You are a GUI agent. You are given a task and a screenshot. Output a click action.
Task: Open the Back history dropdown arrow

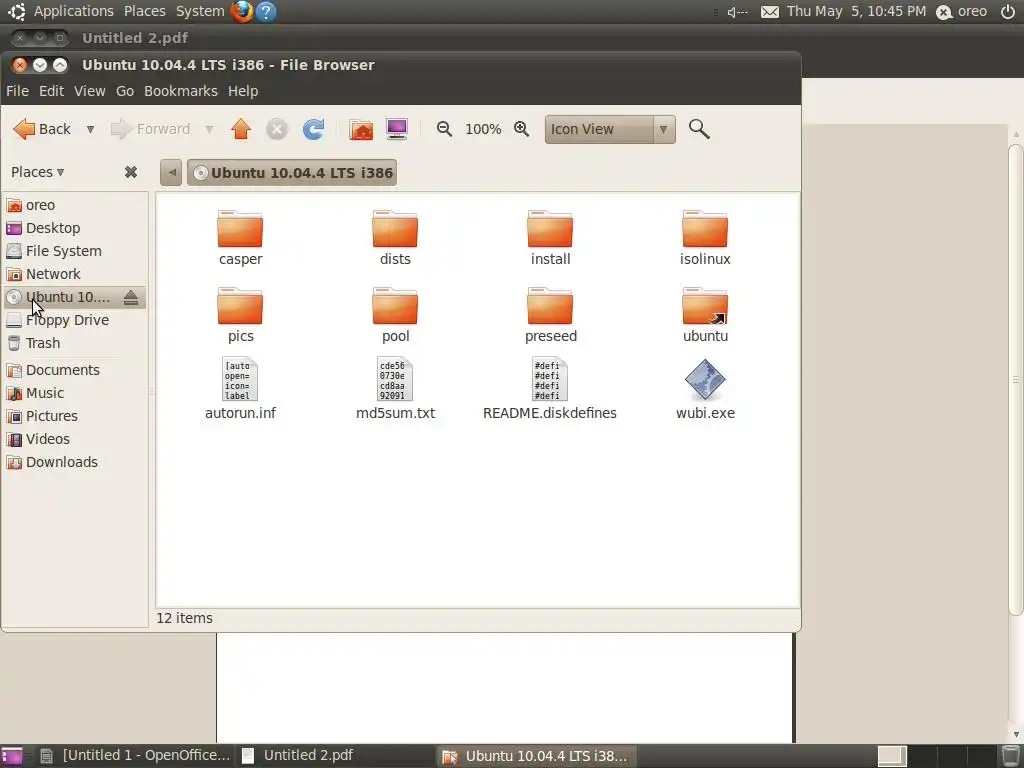click(x=90, y=129)
